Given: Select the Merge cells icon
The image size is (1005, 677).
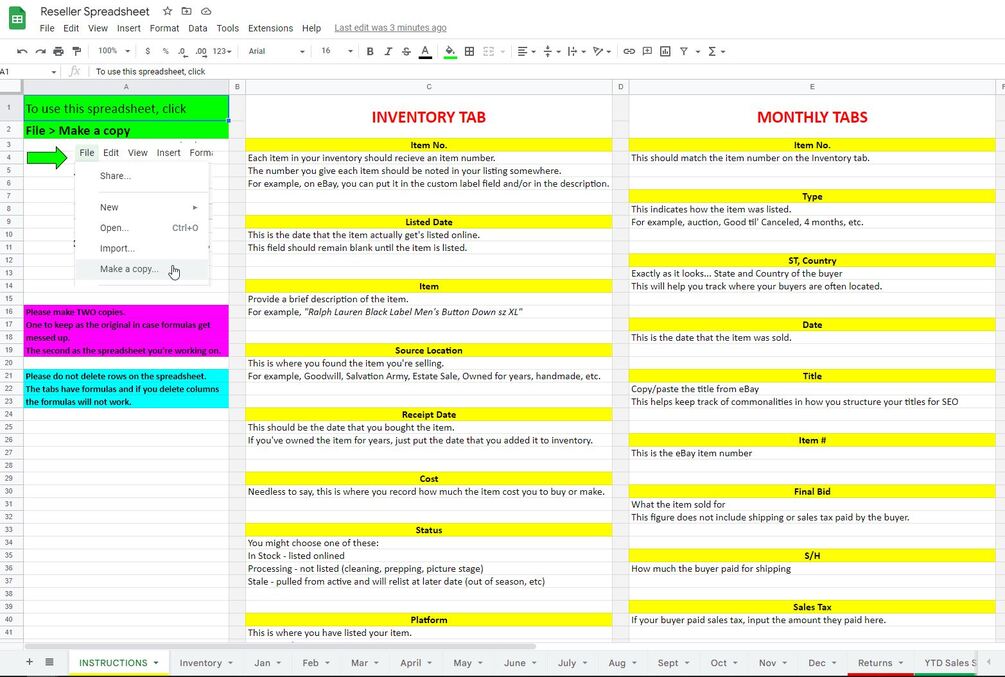Looking at the screenshot, I should (x=488, y=51).
